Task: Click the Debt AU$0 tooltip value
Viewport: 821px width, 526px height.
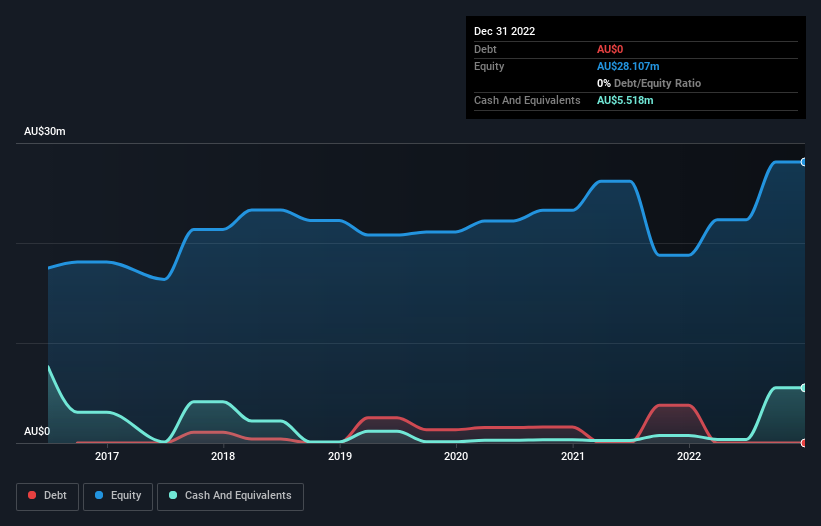Action: click(x=610, y=49)
